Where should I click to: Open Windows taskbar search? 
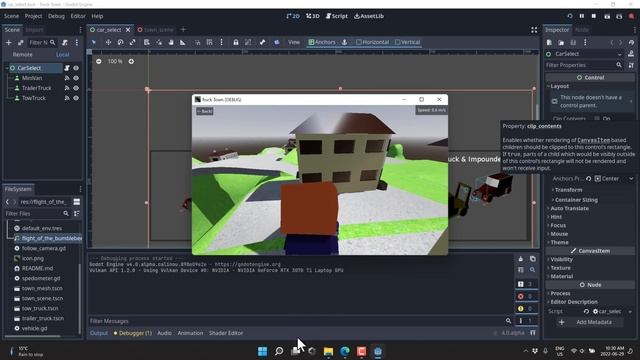point(279,351)
